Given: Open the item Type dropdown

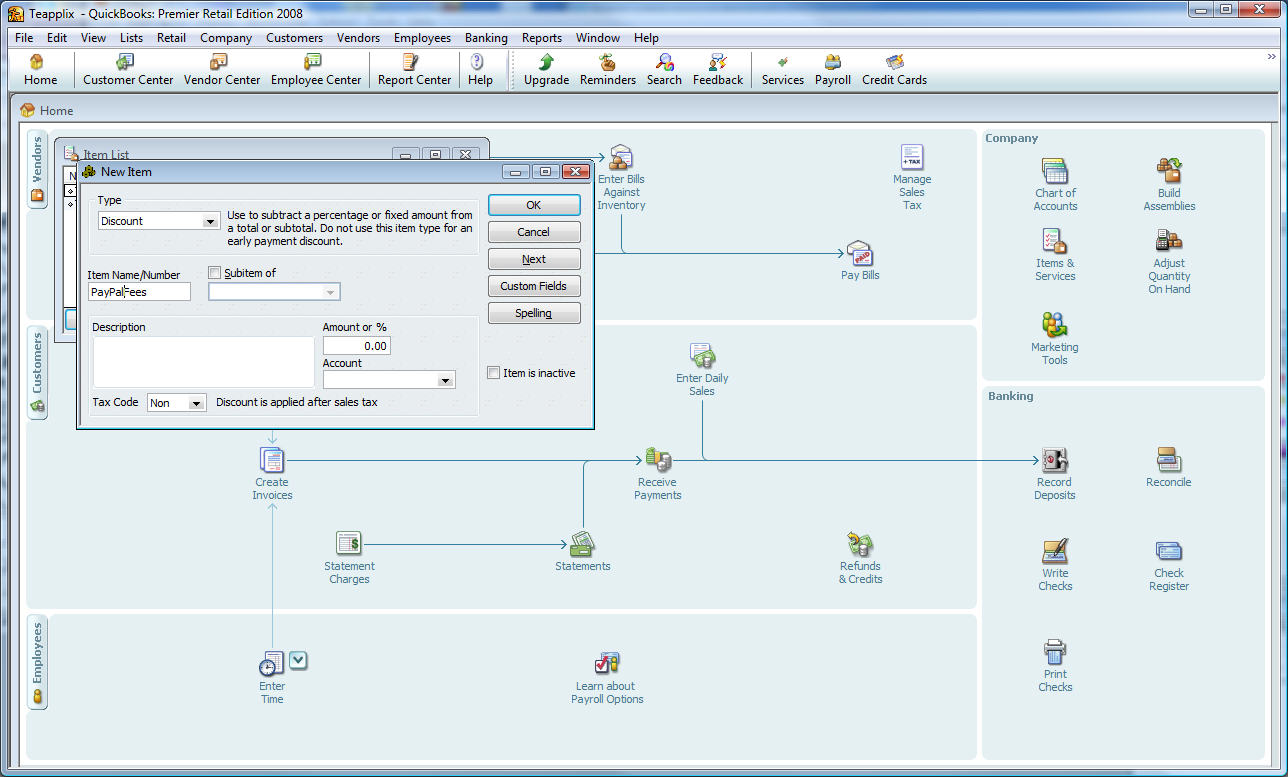Looking at the screenshot, I should pos(211,221).
